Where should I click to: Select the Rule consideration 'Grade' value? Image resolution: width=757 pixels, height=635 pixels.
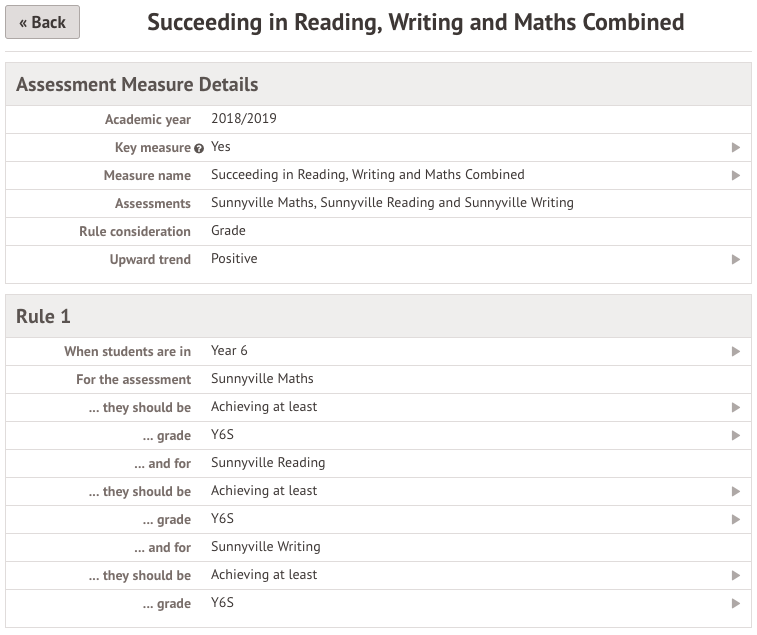pyautogui.click(x=228, y=231)
